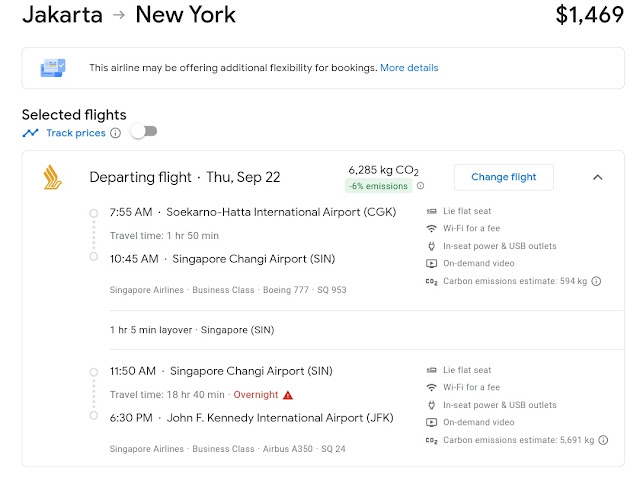Click the -6% emissions green badge
The height and width of the screenshot is (484, 640).
click(x=379, y=186)
